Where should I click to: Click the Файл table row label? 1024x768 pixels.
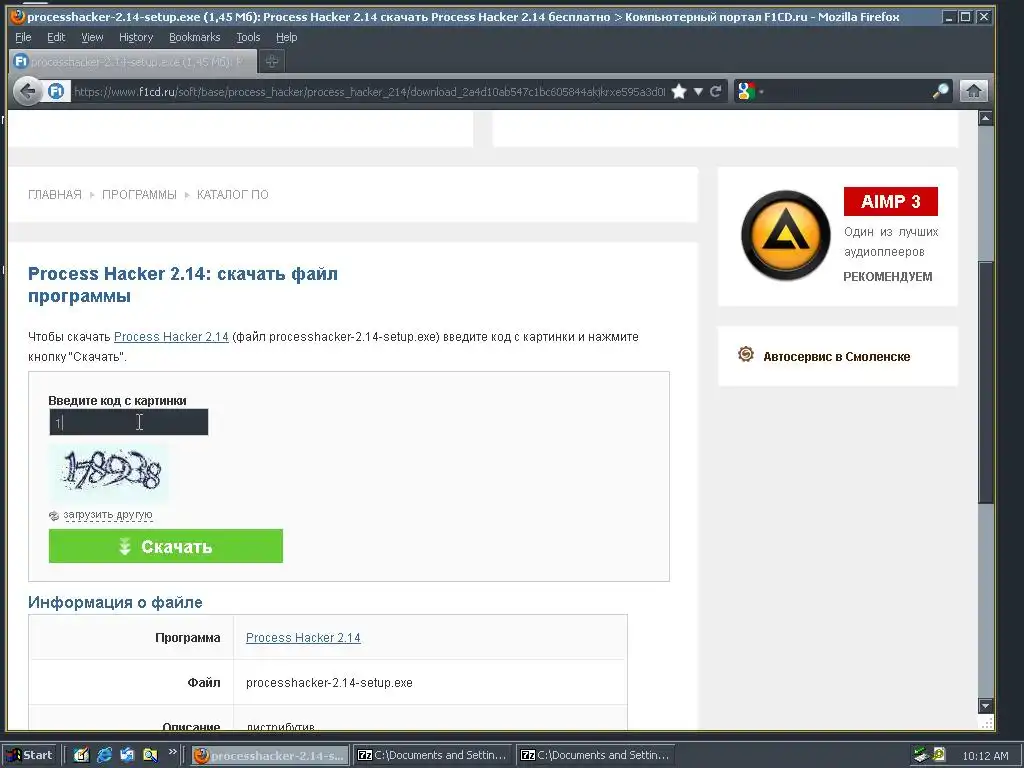coord(204,682)
